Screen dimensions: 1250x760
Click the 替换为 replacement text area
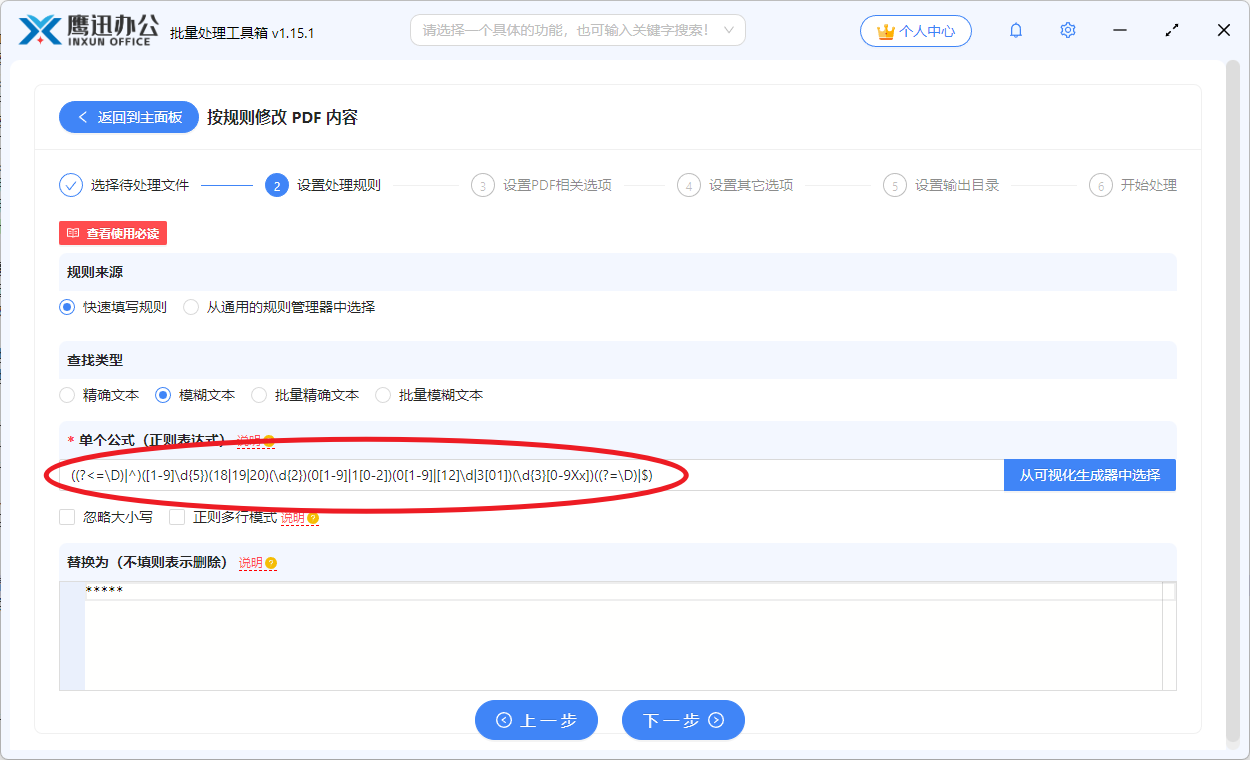(x=617, y=636)
